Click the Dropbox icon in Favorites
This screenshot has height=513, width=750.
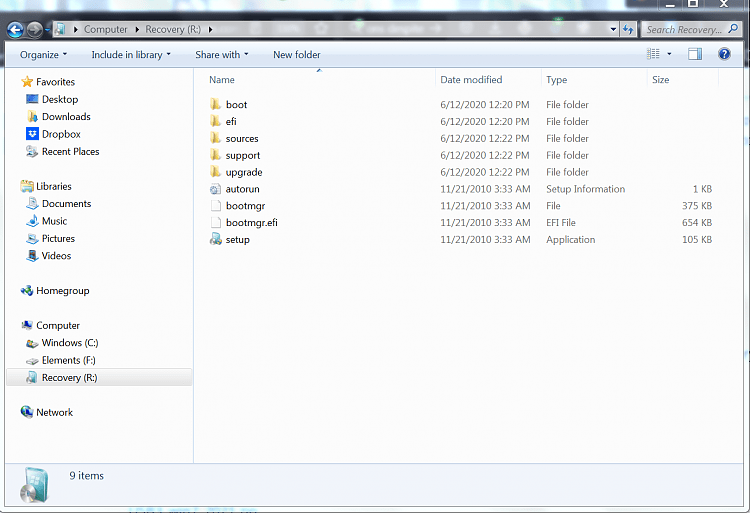(x=32, y=134)
